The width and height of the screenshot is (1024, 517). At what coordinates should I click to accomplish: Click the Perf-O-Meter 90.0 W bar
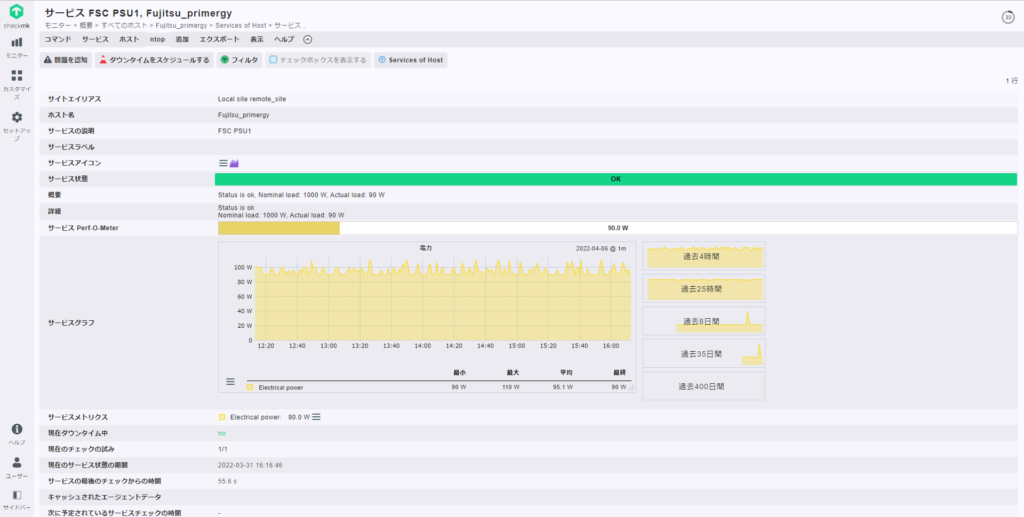[617, 228]
